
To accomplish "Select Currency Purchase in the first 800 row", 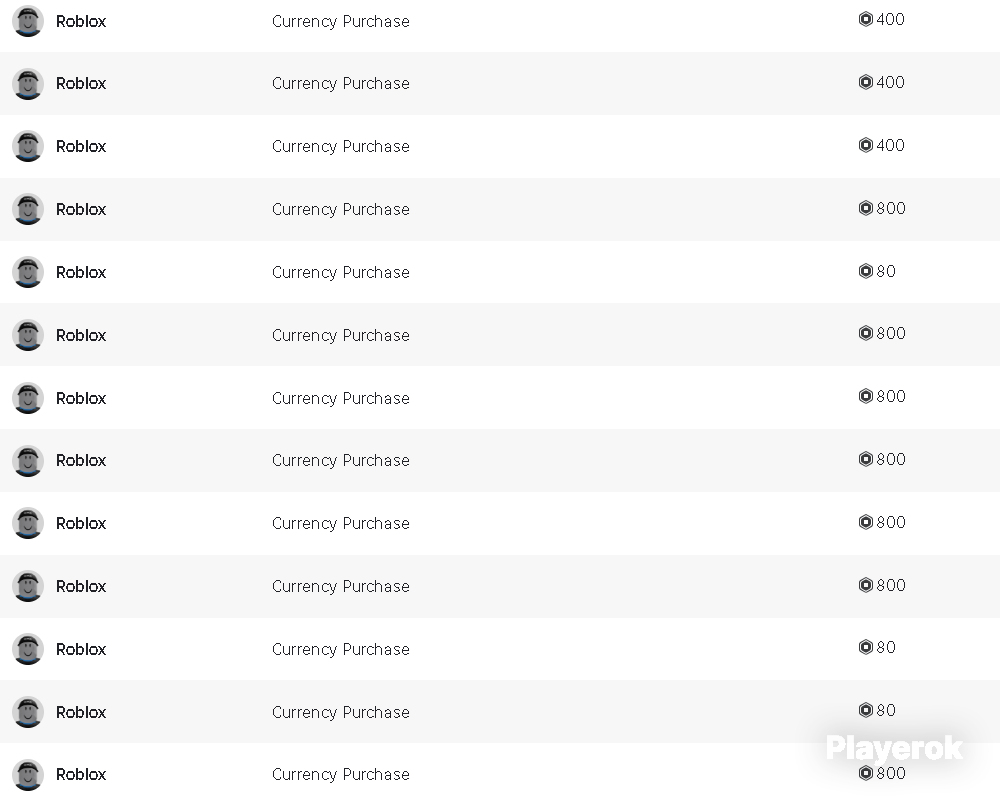I will click(x=341, y=210).
